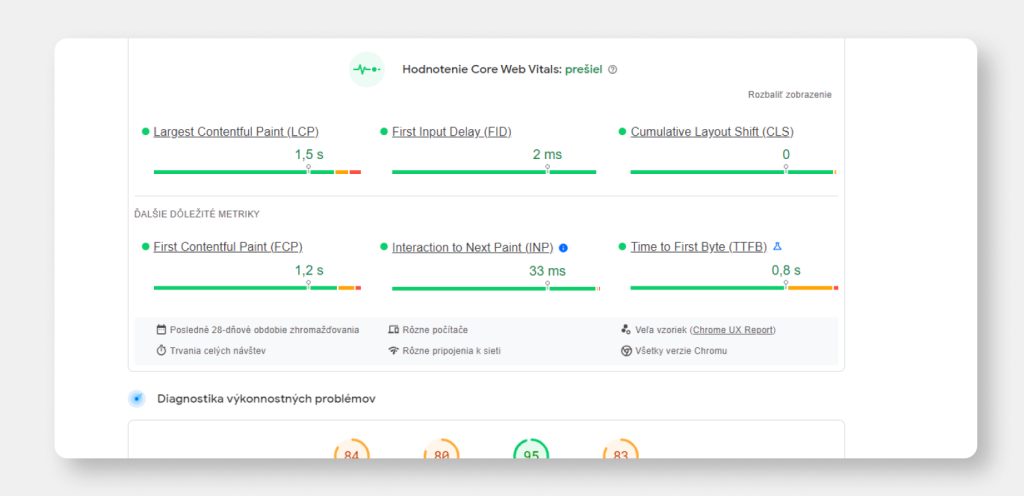Viewport: 1024px width, 496px height.
Task: Click the orange 84 score gauge
Action: tap(351, 451)
